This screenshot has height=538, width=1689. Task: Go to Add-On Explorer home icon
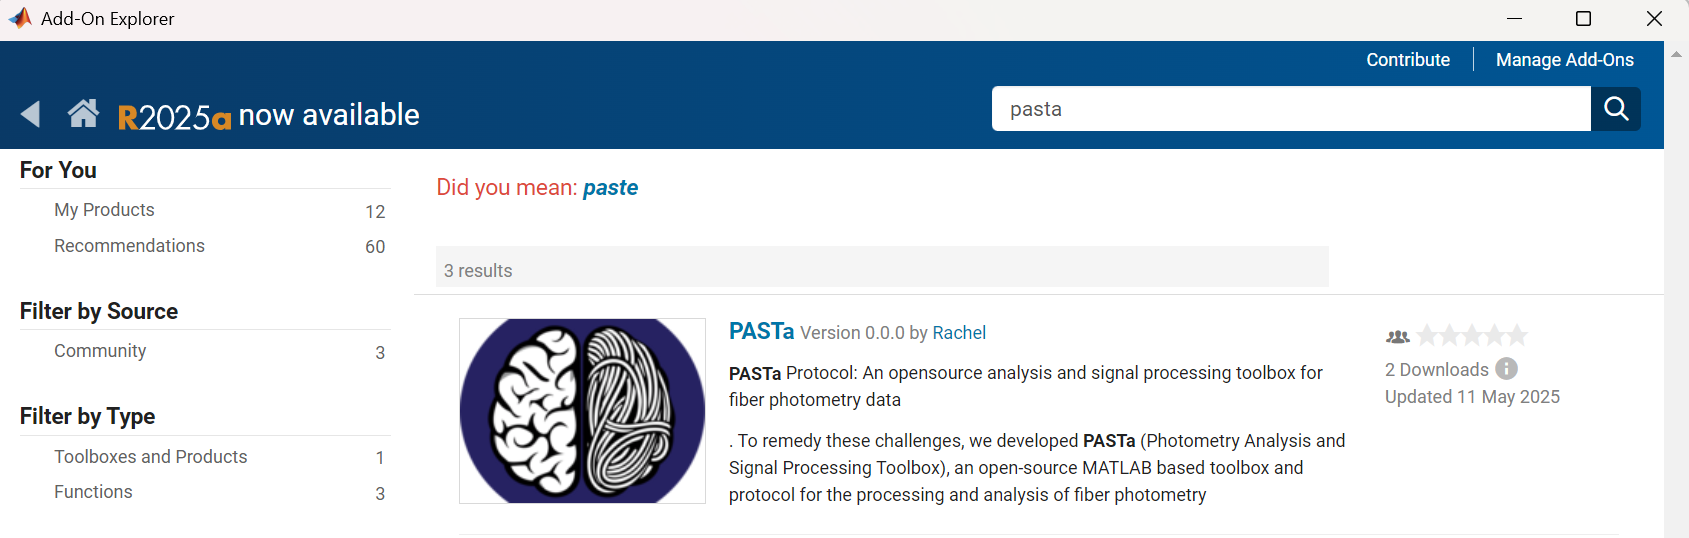83,114
